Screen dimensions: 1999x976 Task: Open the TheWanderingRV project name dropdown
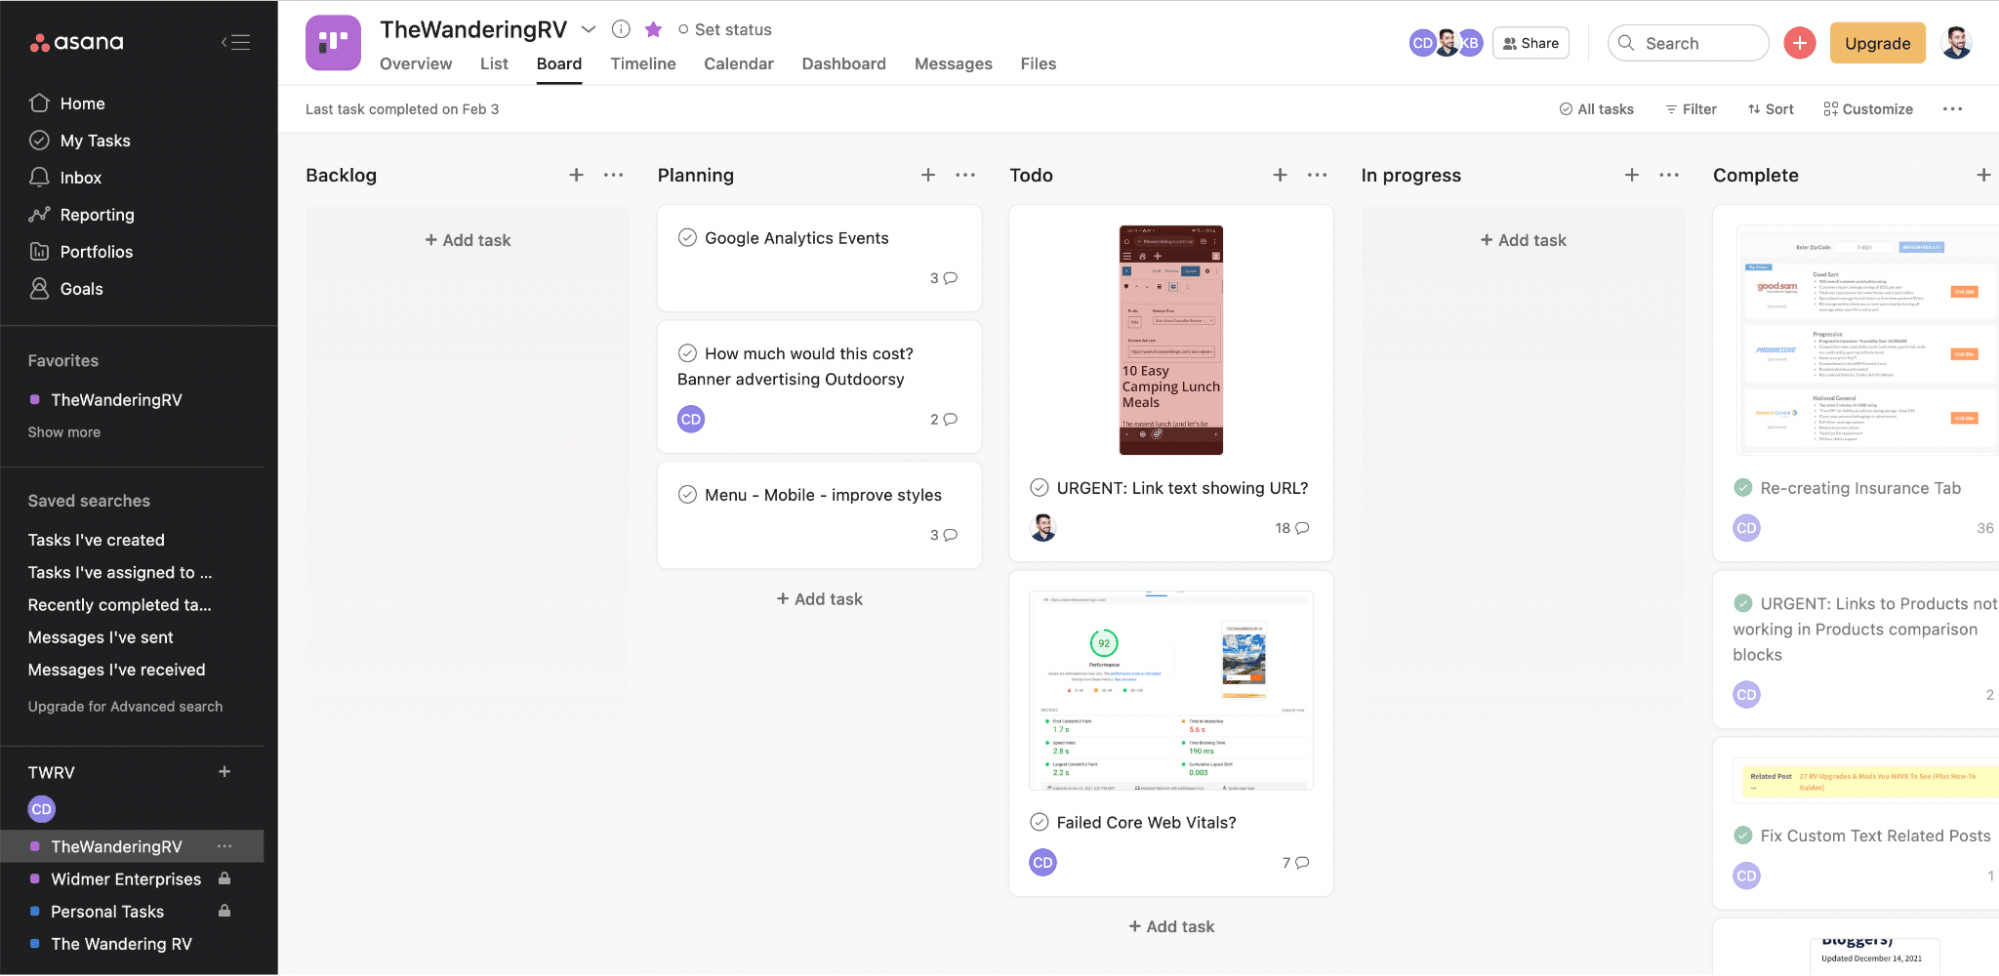pyautogui.click(x=589, y=29)
